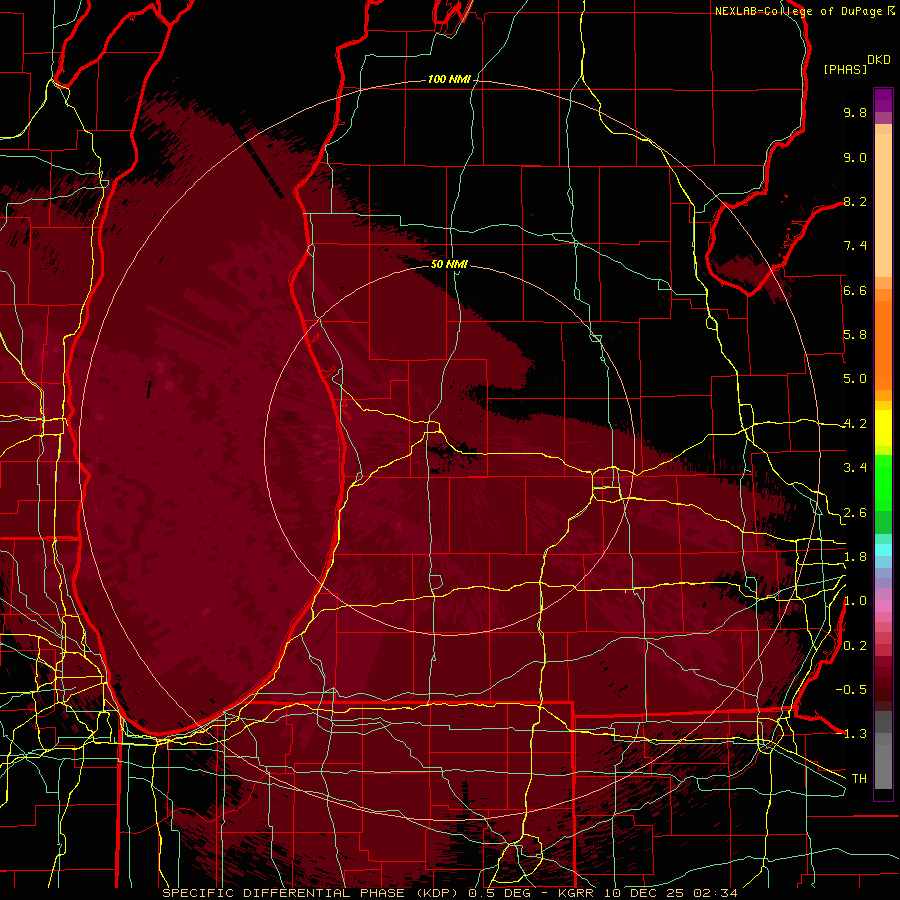This screenshot has height=900, width=900.
Task: Click the 4.2 value on color scale
Action: tap(855, 424)
